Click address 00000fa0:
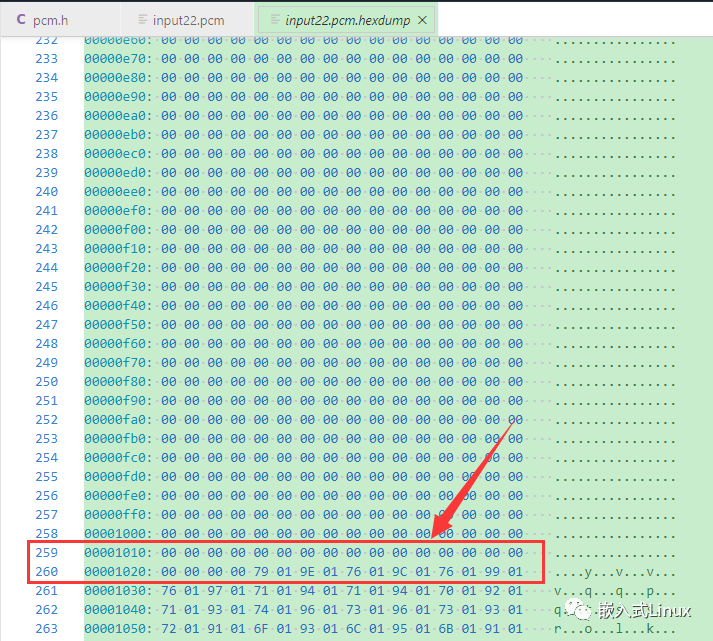713x641 pixels. click(x=118, y=420)
